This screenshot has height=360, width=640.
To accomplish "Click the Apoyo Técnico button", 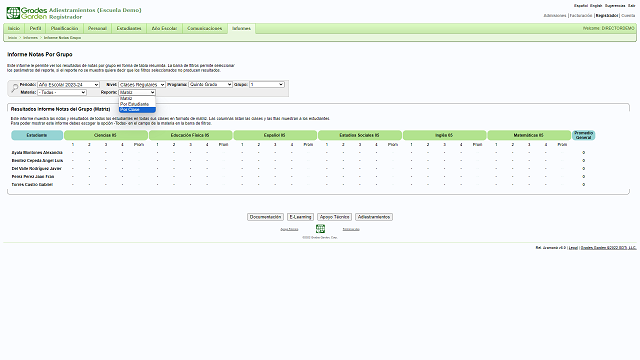I will coord(334,217).
